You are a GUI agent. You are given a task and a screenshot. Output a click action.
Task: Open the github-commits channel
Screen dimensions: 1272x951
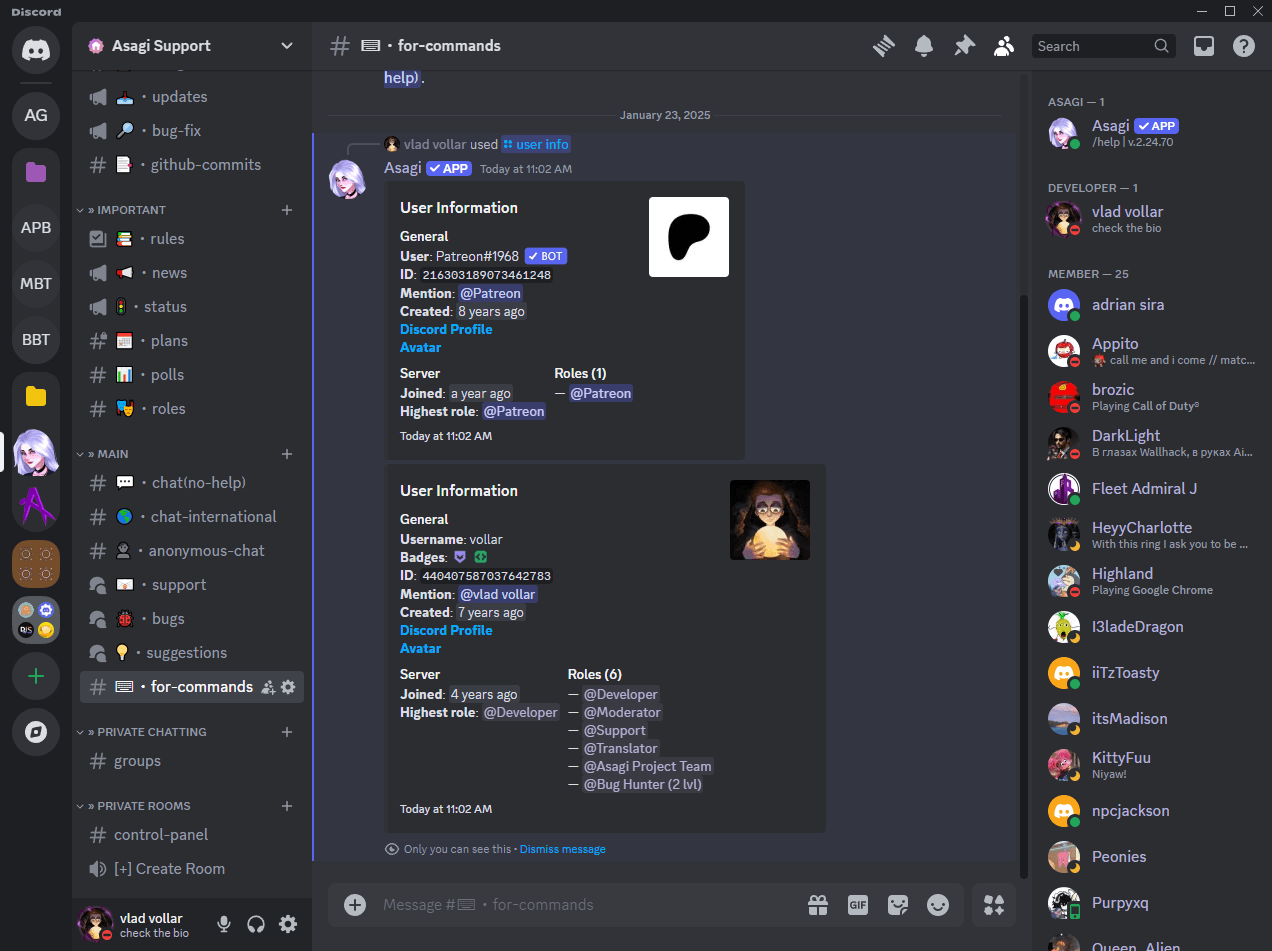point(192,165)
